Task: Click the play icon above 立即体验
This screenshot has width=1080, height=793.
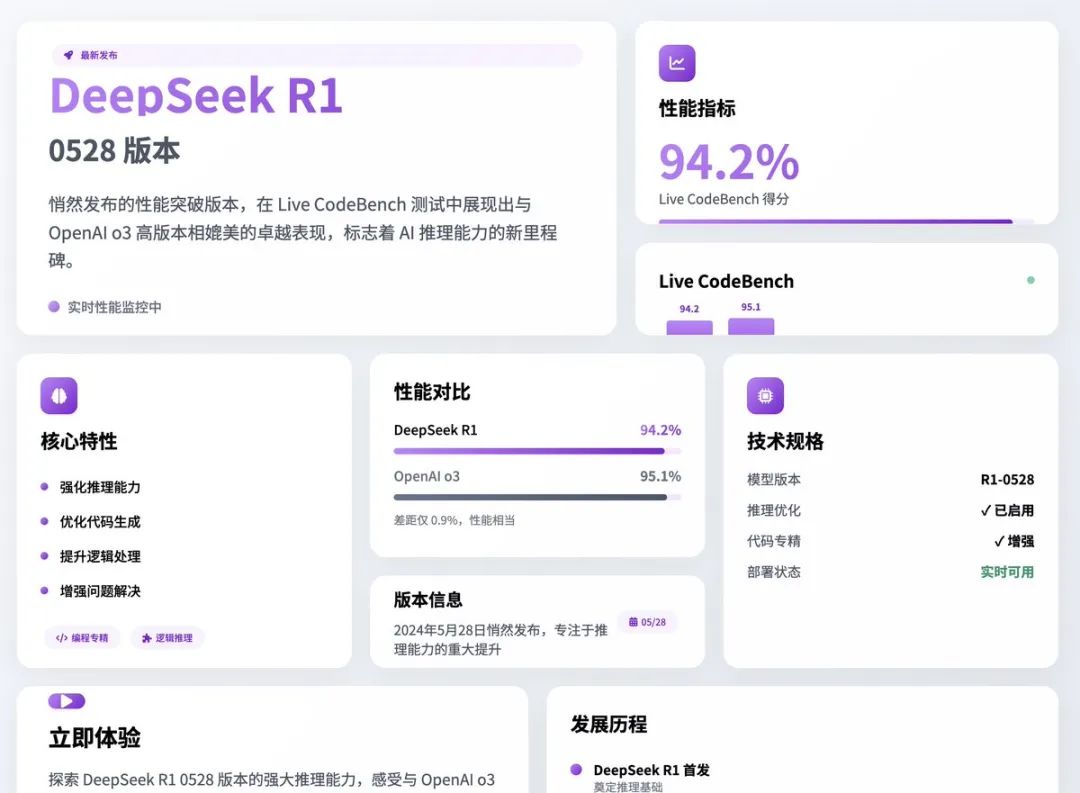Action: click(67, 701)
